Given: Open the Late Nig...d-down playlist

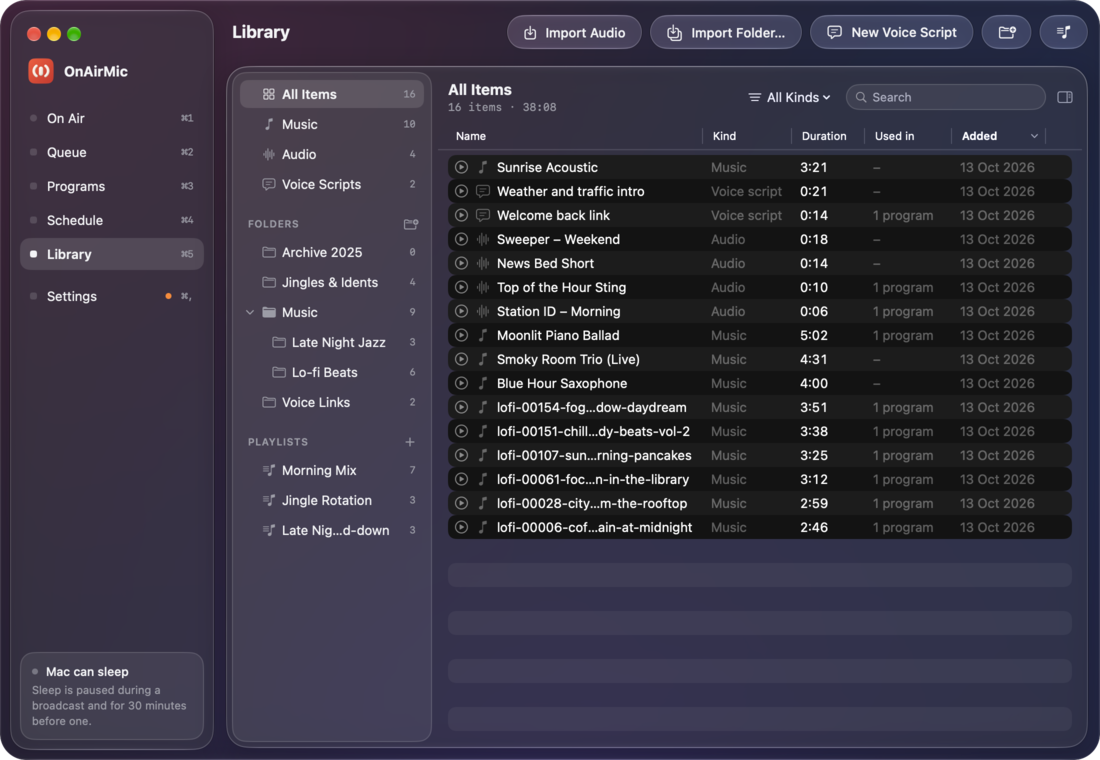Looking at the screenshot, I should [332, 531].
